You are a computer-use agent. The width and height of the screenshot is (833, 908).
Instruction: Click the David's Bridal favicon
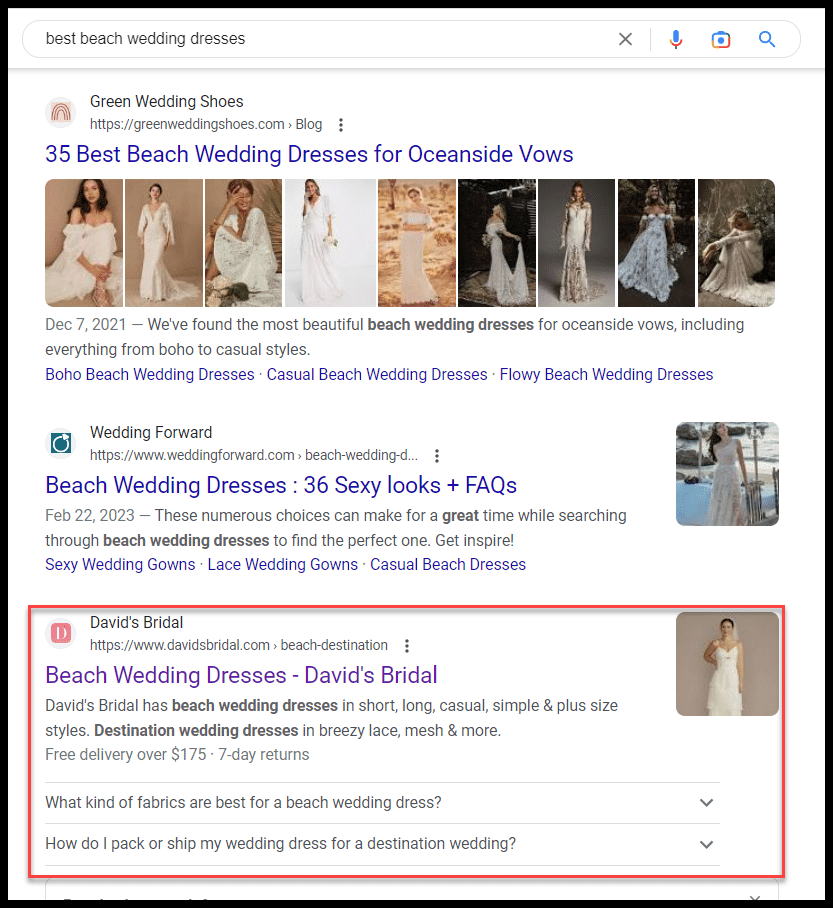(61, 633)
